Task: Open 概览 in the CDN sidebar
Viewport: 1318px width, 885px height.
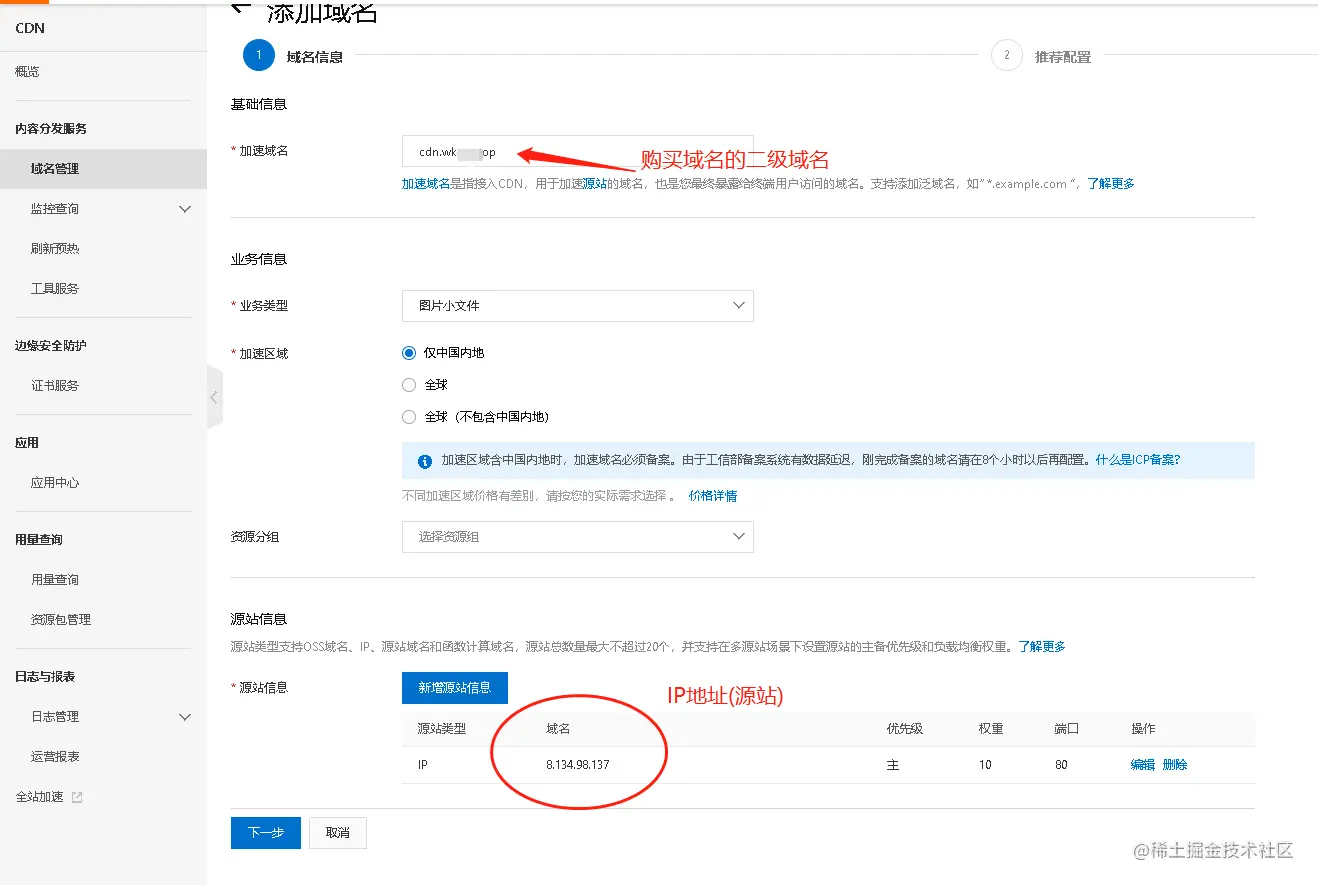Action: click(28, 72)
